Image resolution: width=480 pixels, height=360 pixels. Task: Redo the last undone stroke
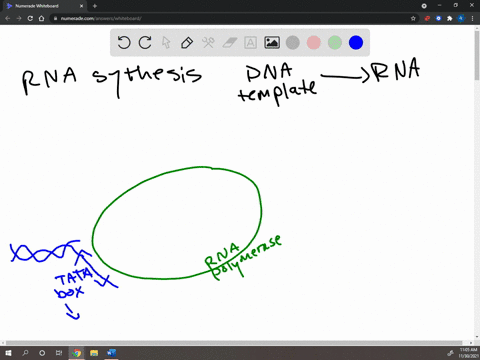pyautogui.click(x=145, y=43)
